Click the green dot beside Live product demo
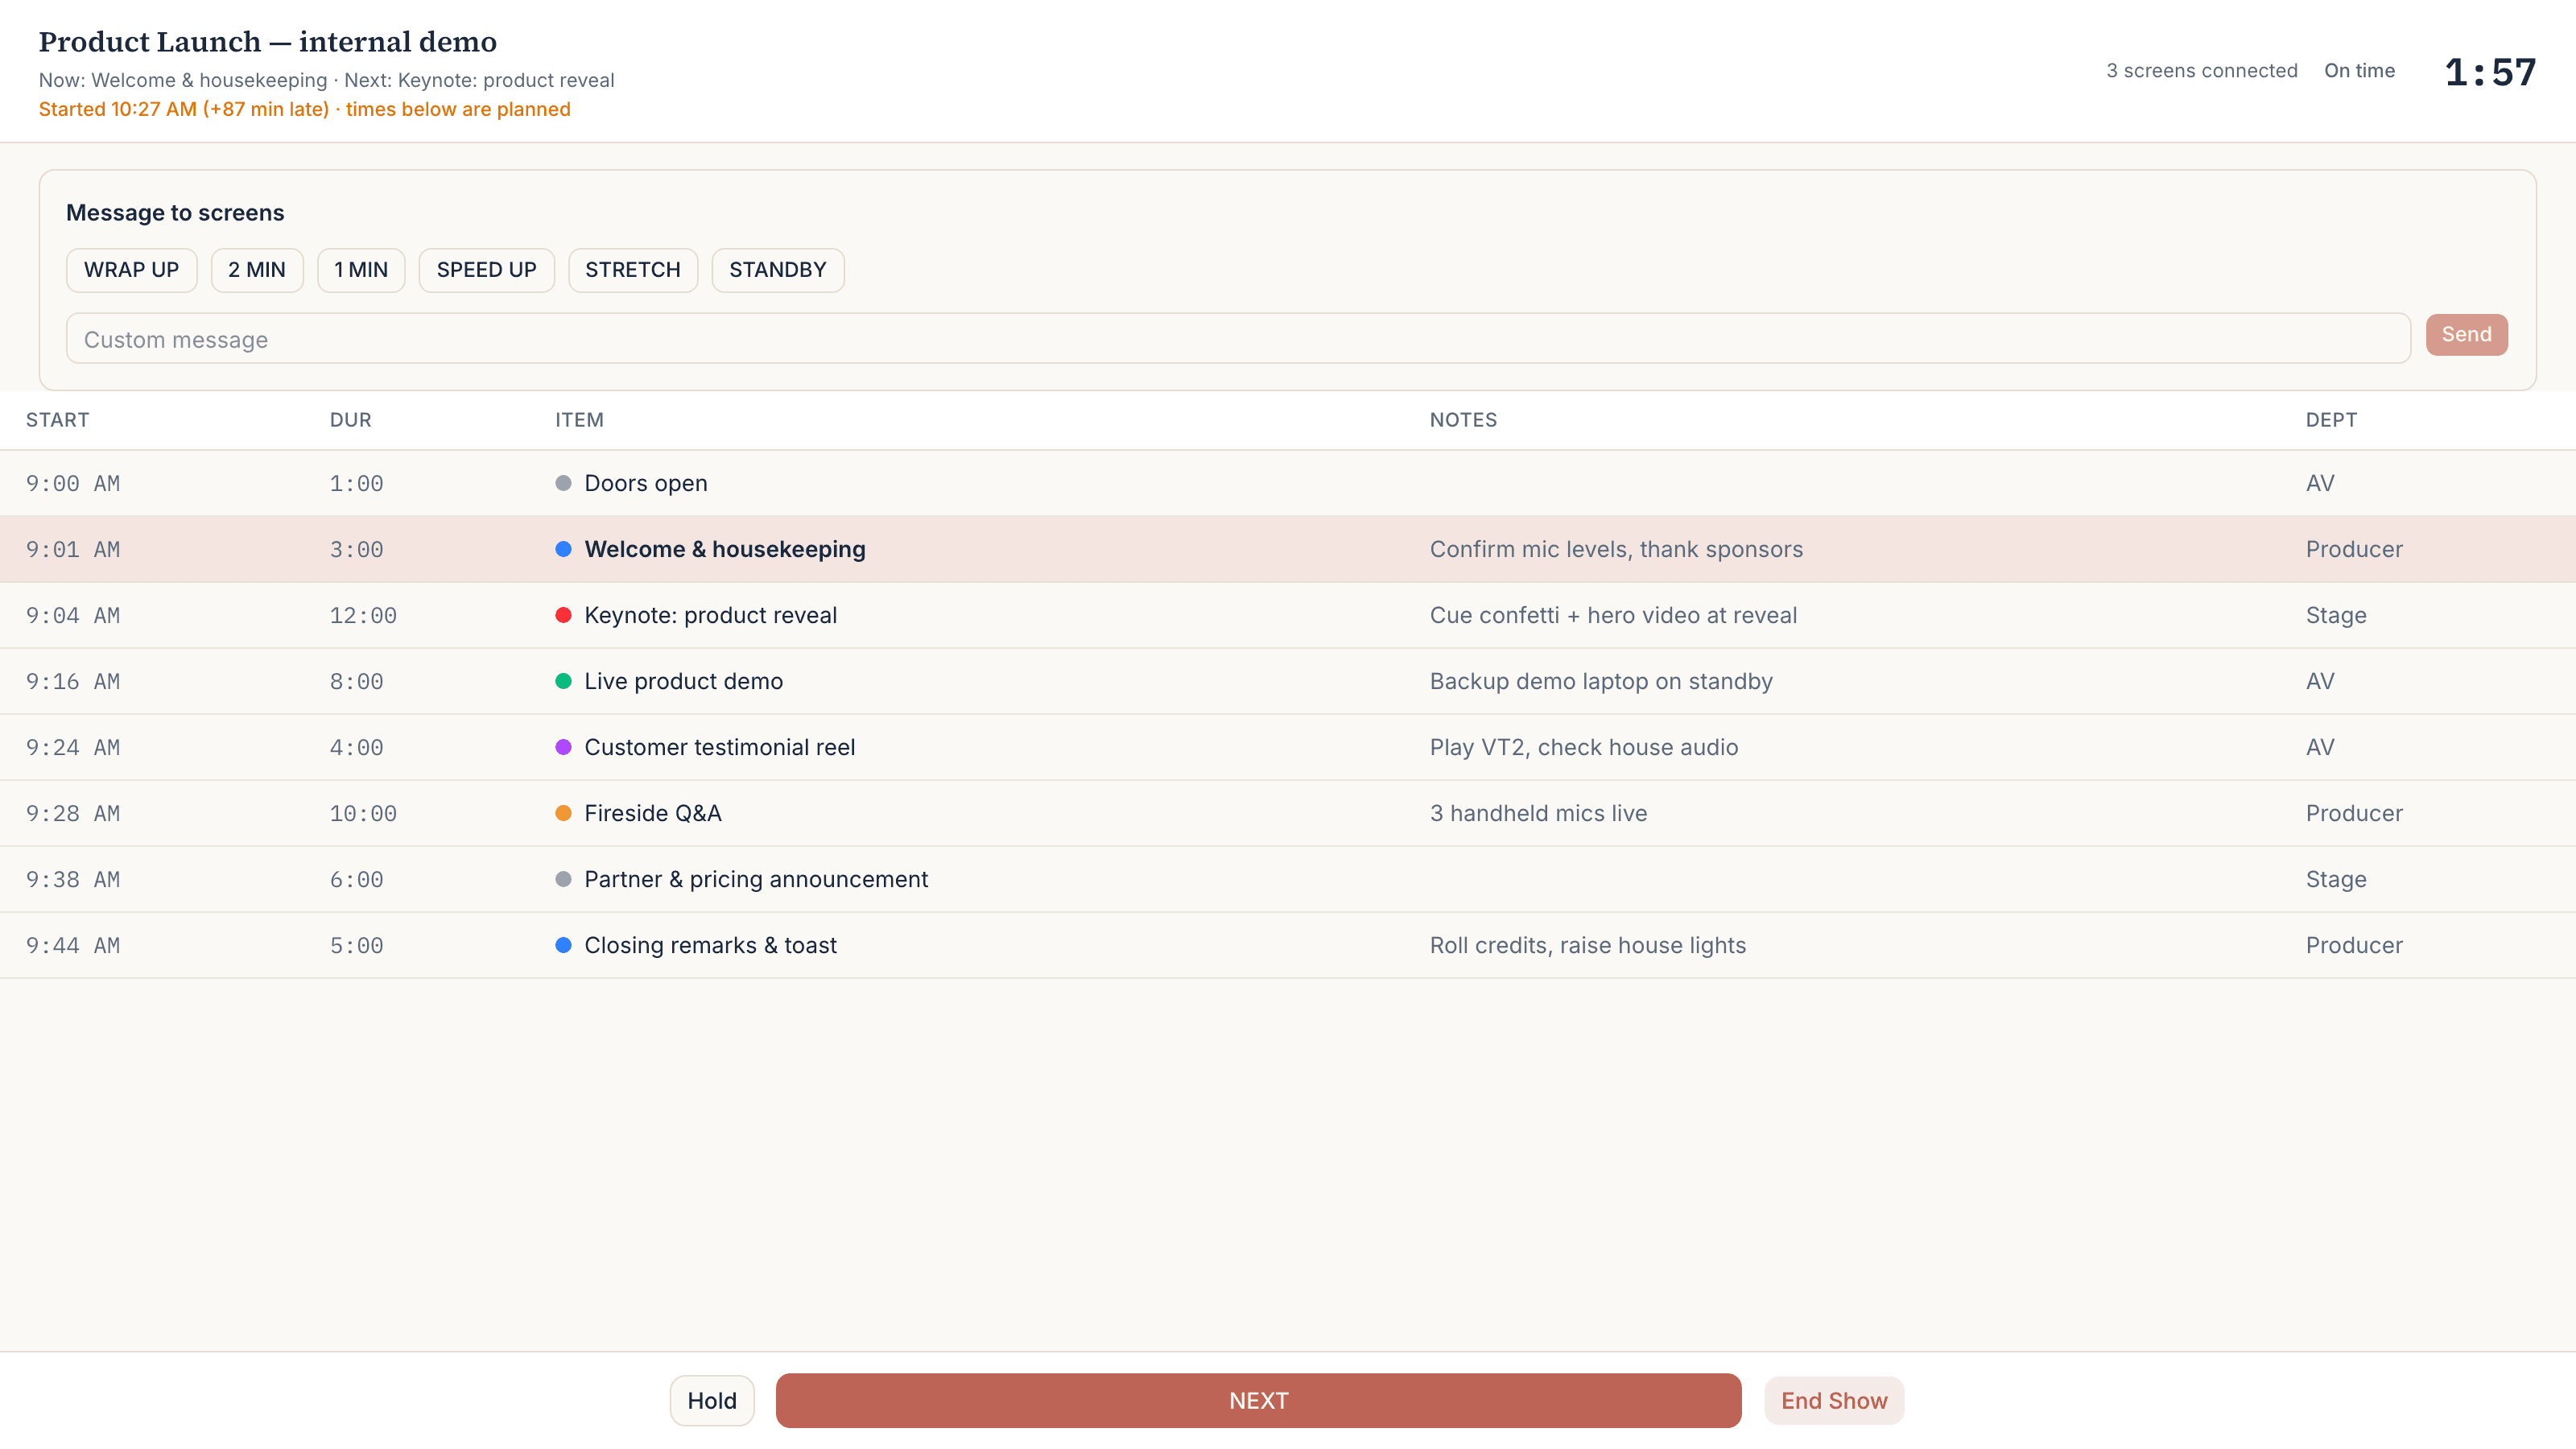 coord(563,681)
